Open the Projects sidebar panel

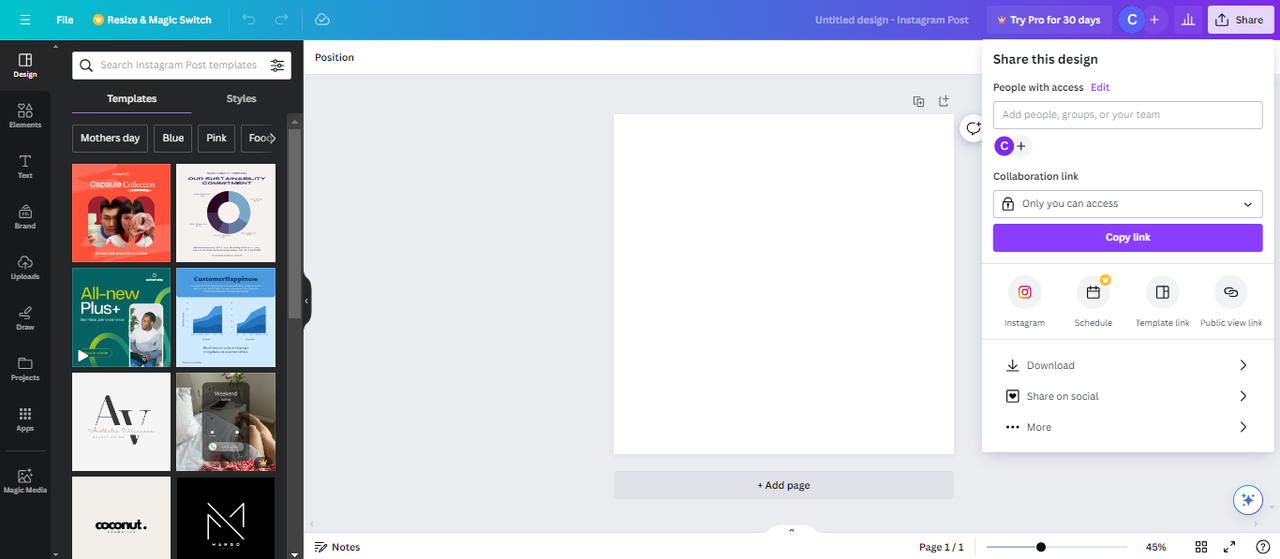pyautogui.click(x=25, y=369)
